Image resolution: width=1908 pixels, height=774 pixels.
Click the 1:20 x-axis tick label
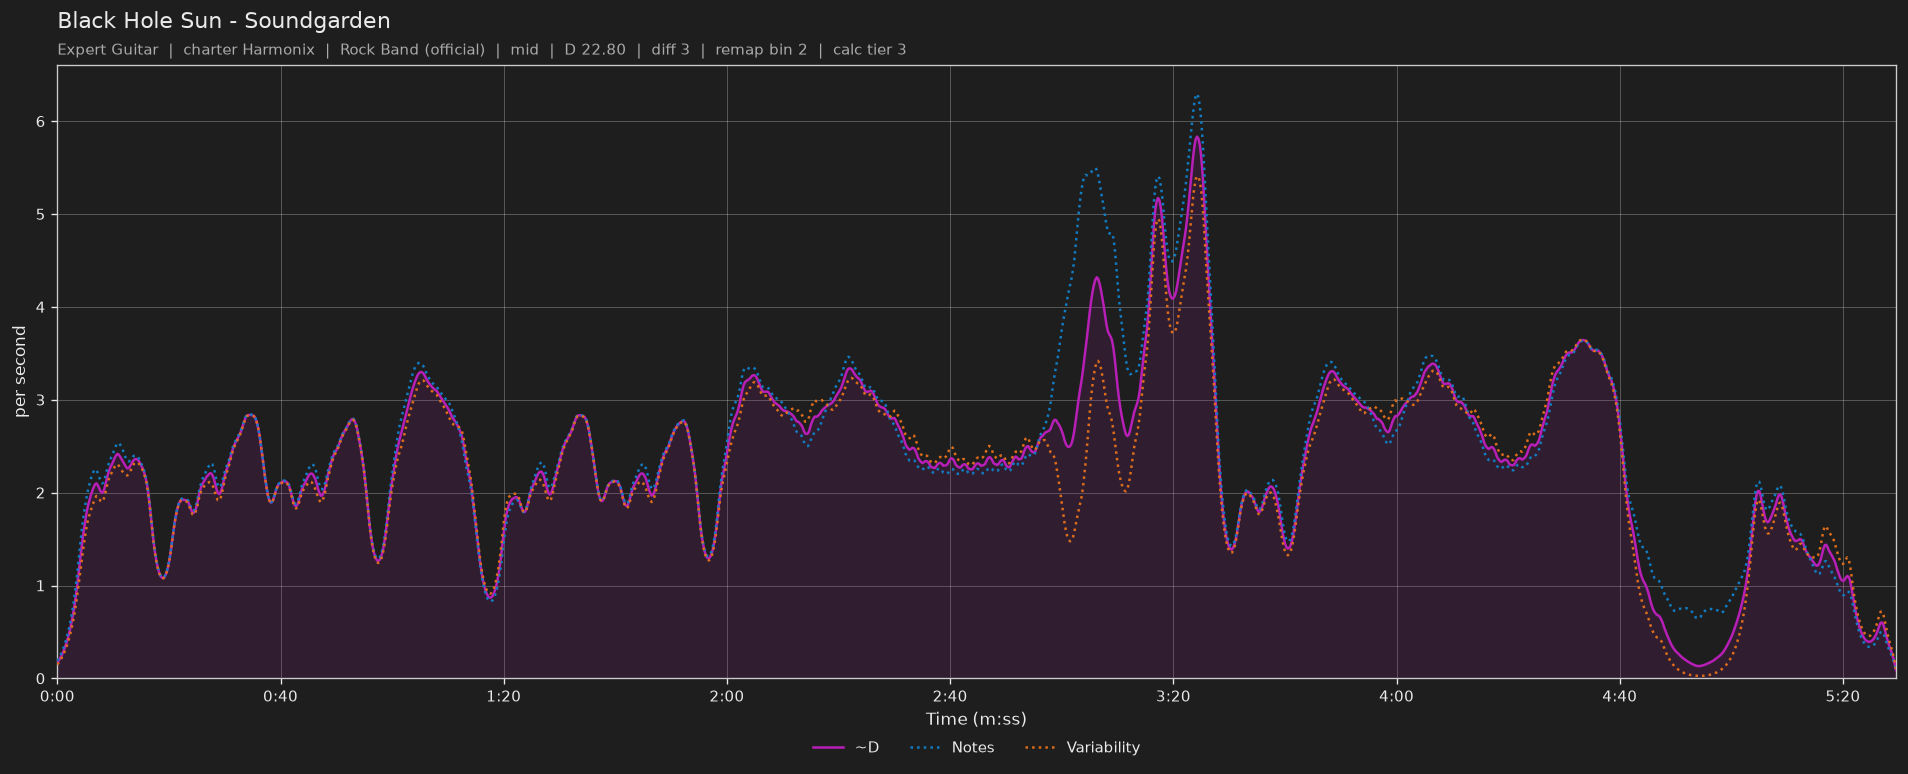click(504, 697)
